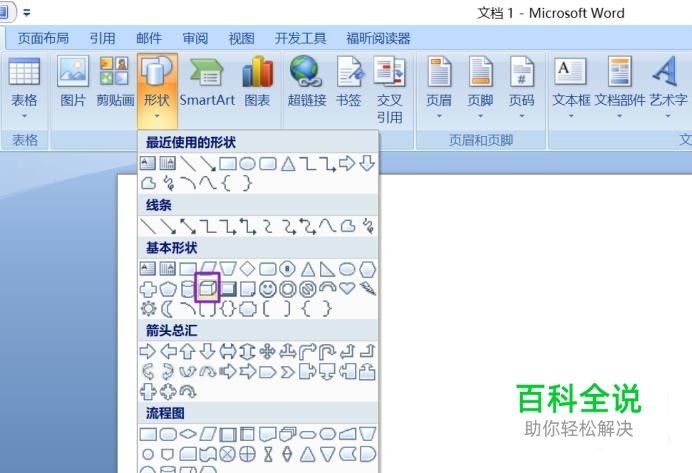Expand the 页码 page number dropdown

coord(522,116)
